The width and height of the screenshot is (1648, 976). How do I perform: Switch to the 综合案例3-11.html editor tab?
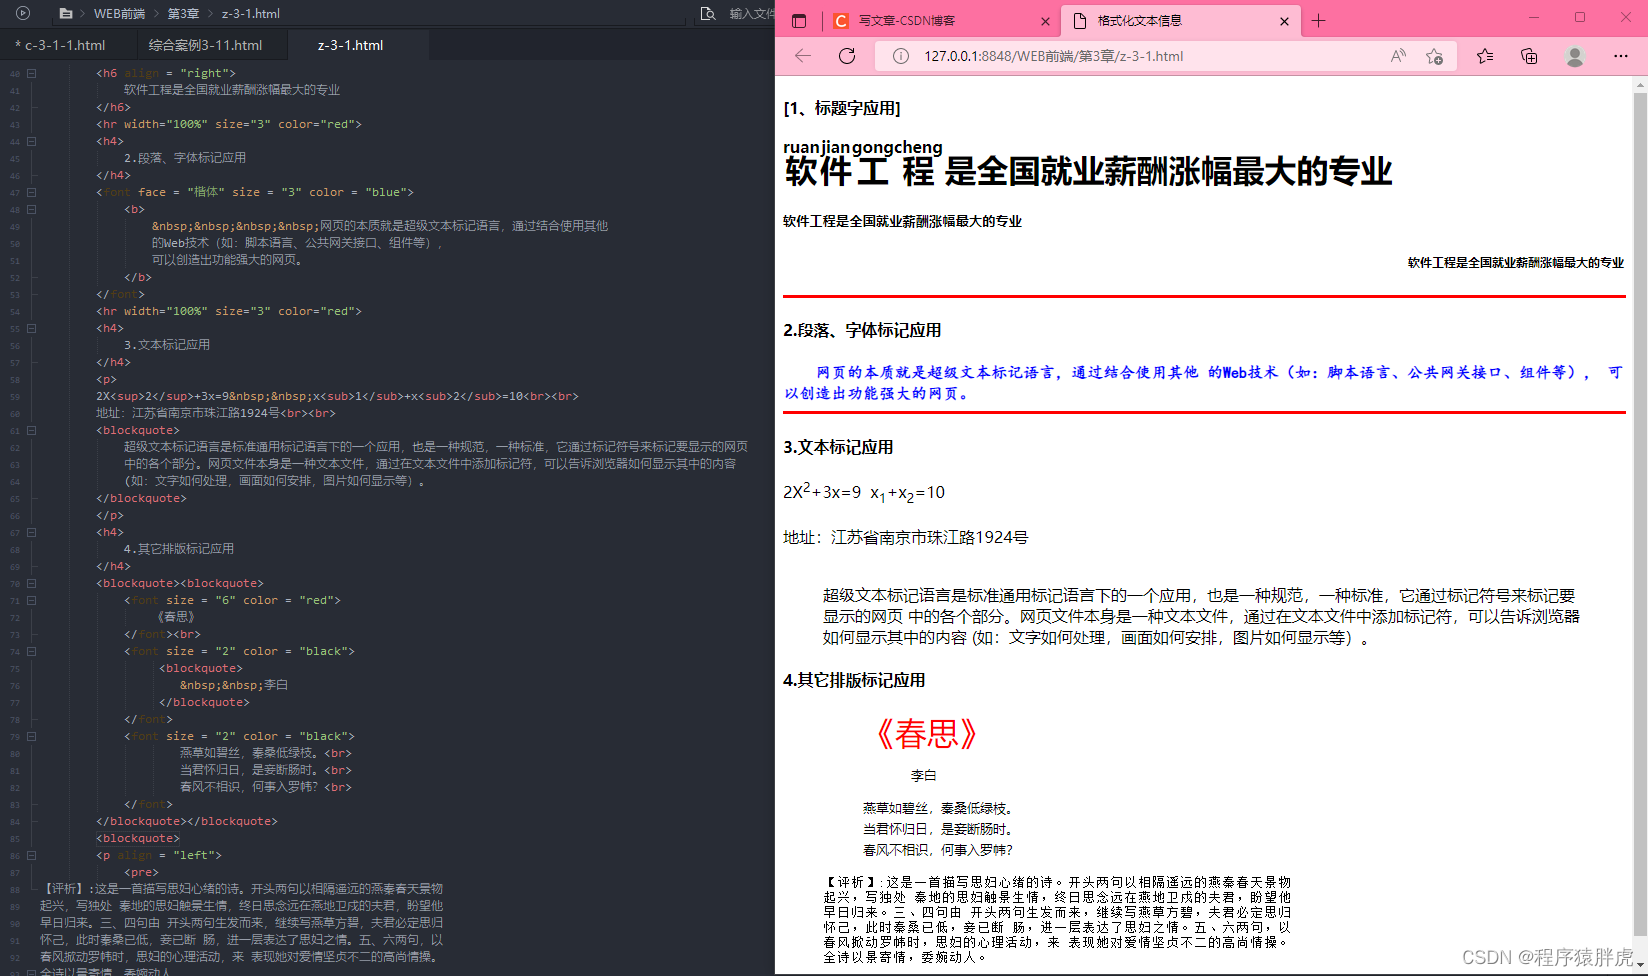pos(206,45)
